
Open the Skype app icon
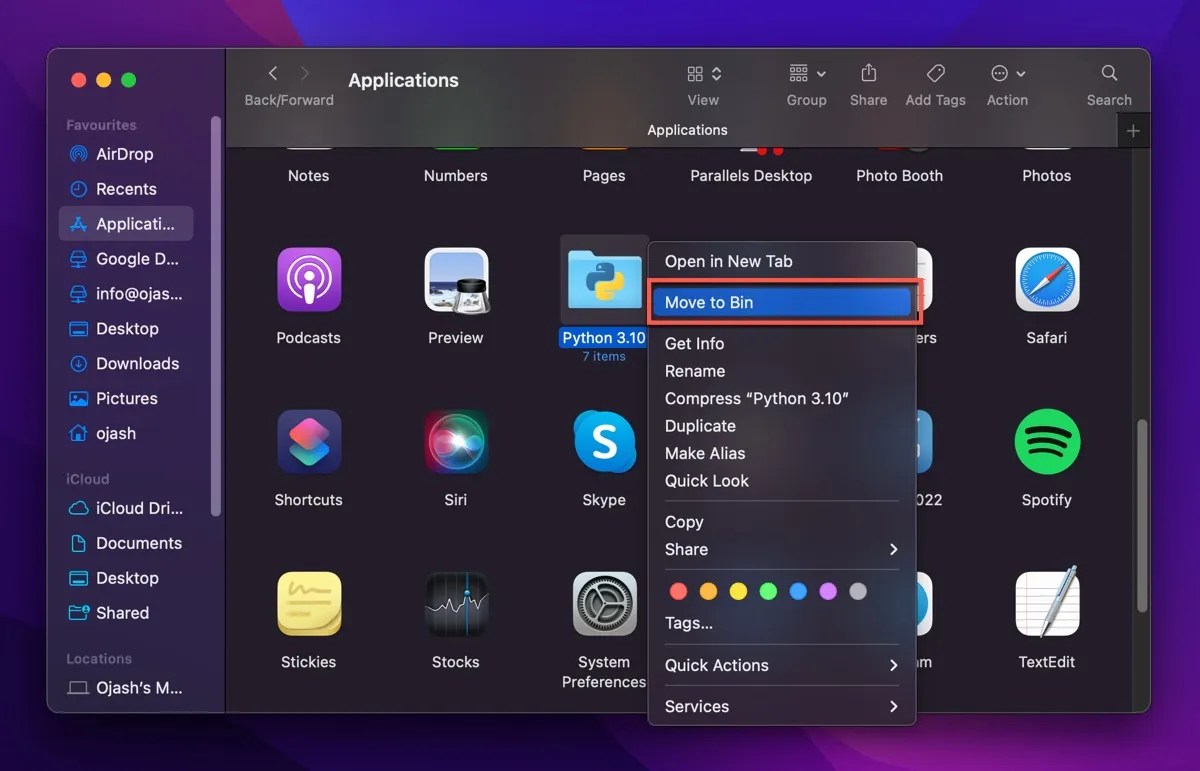pyautogui.click(x=604, y=441)
